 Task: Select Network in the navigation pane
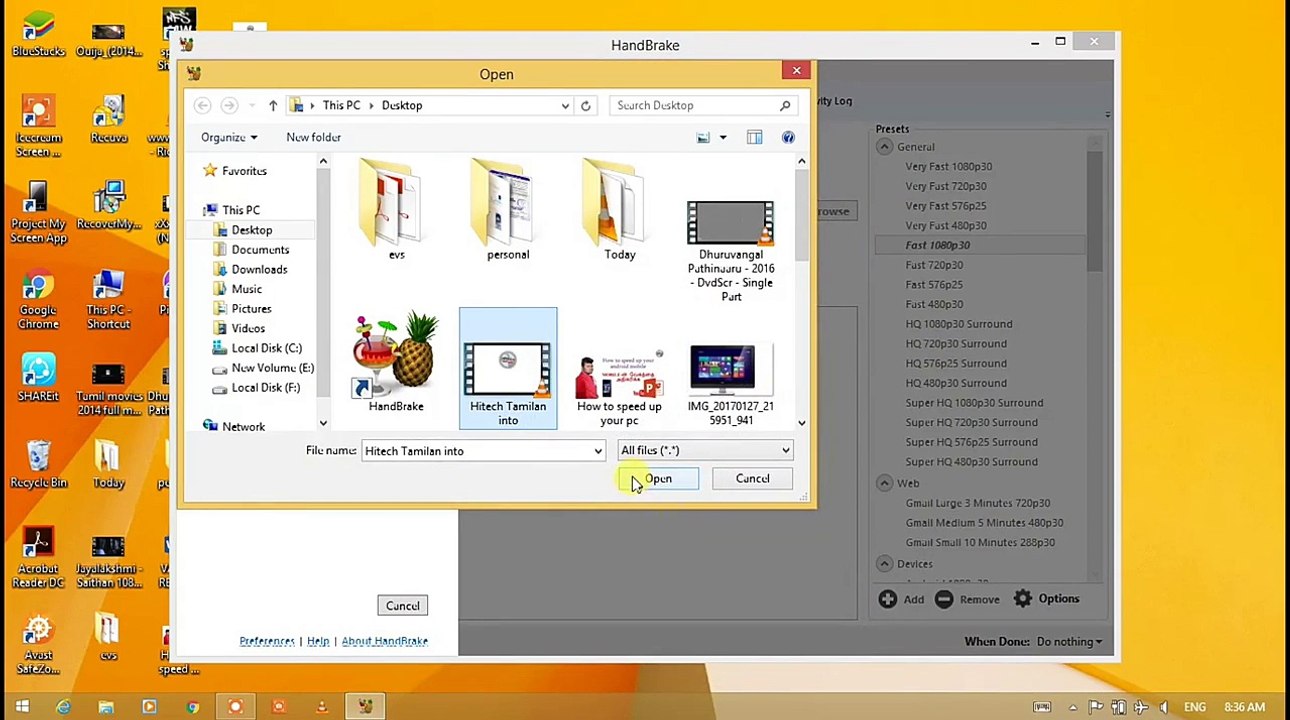tap(243, 427)
